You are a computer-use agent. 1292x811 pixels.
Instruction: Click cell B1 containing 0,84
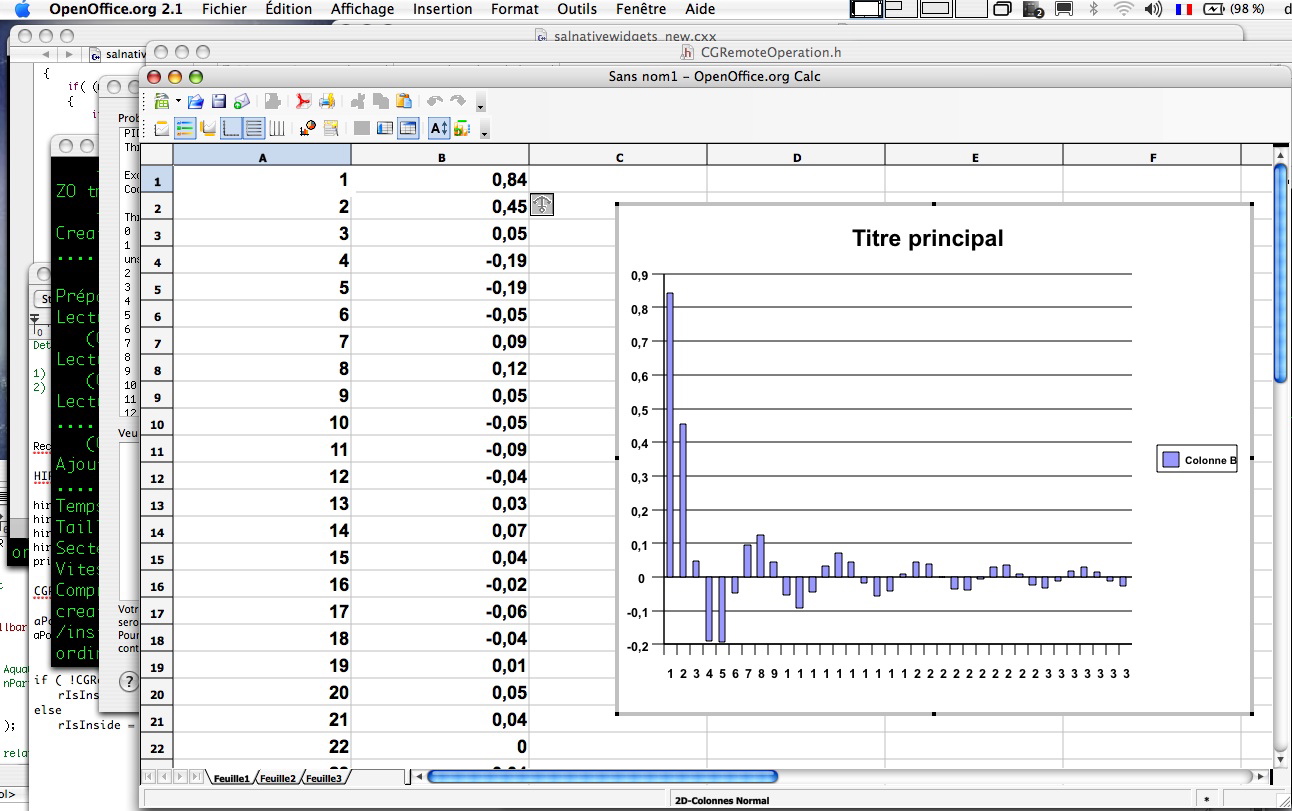(440, 180)
